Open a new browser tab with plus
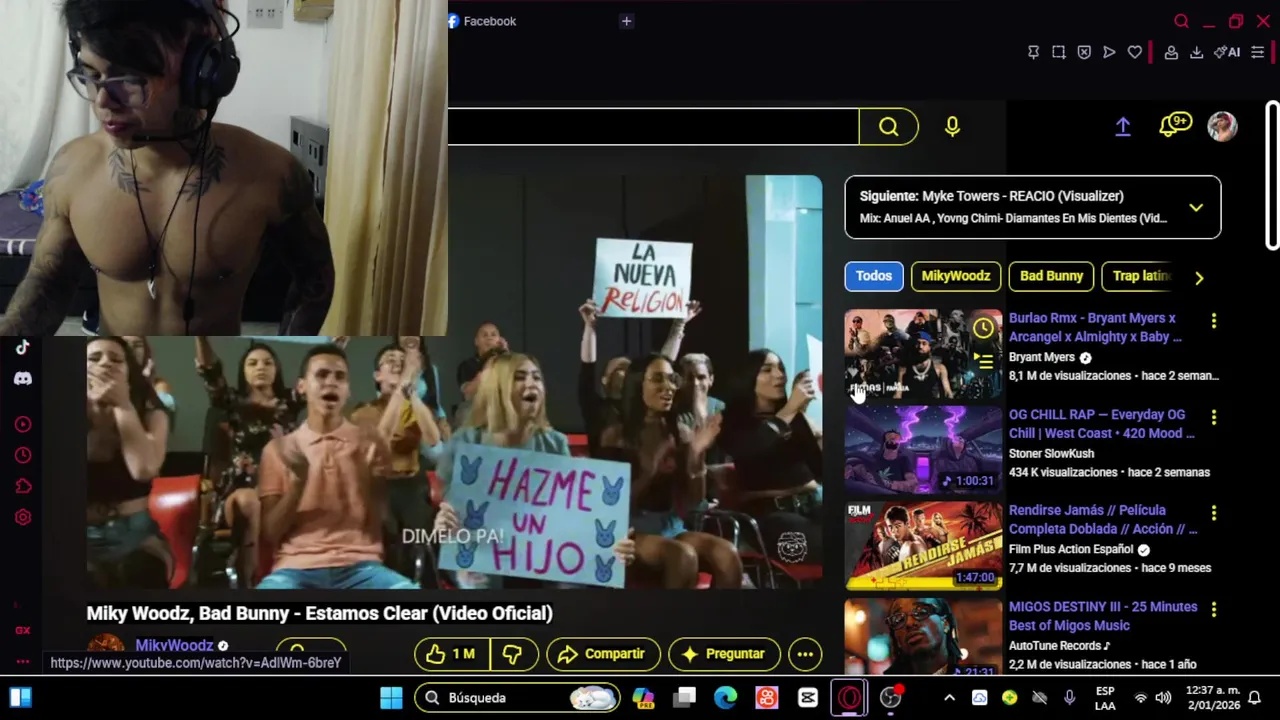 point(626,21)
